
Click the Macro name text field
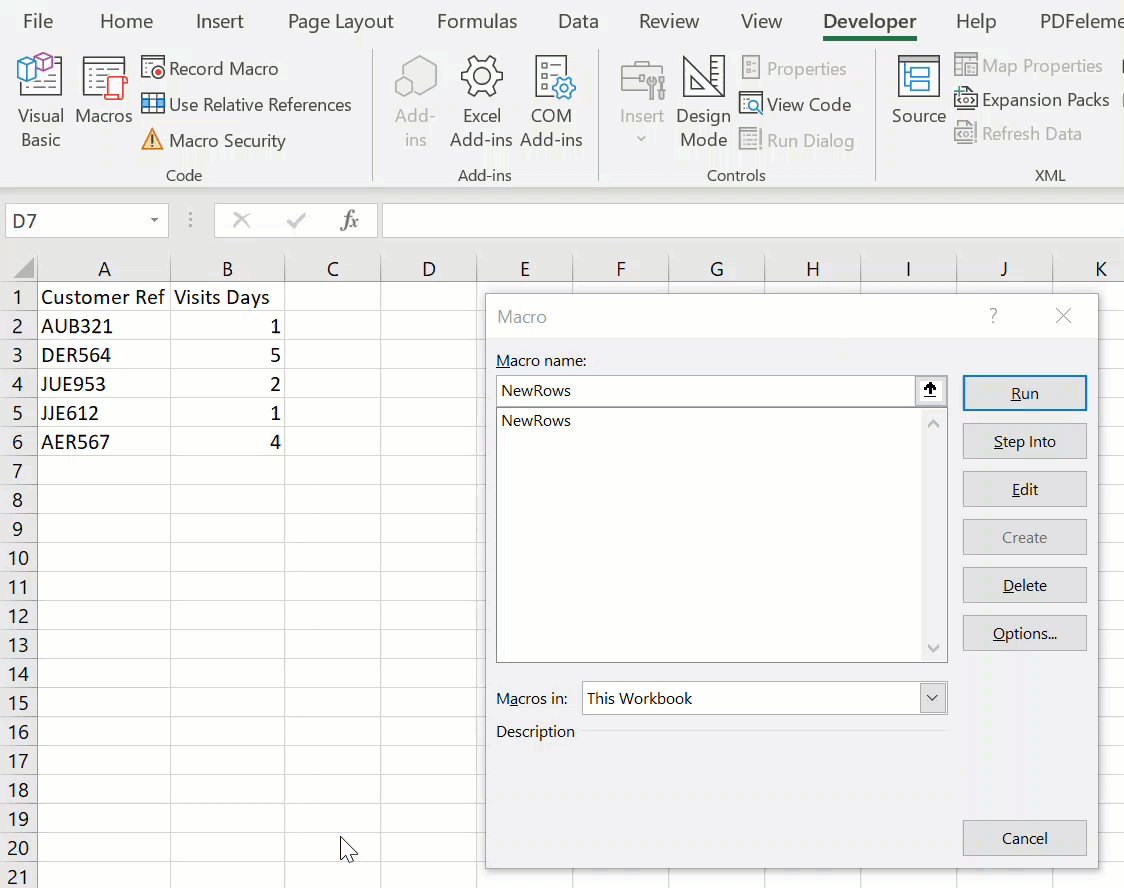(705, 391)
